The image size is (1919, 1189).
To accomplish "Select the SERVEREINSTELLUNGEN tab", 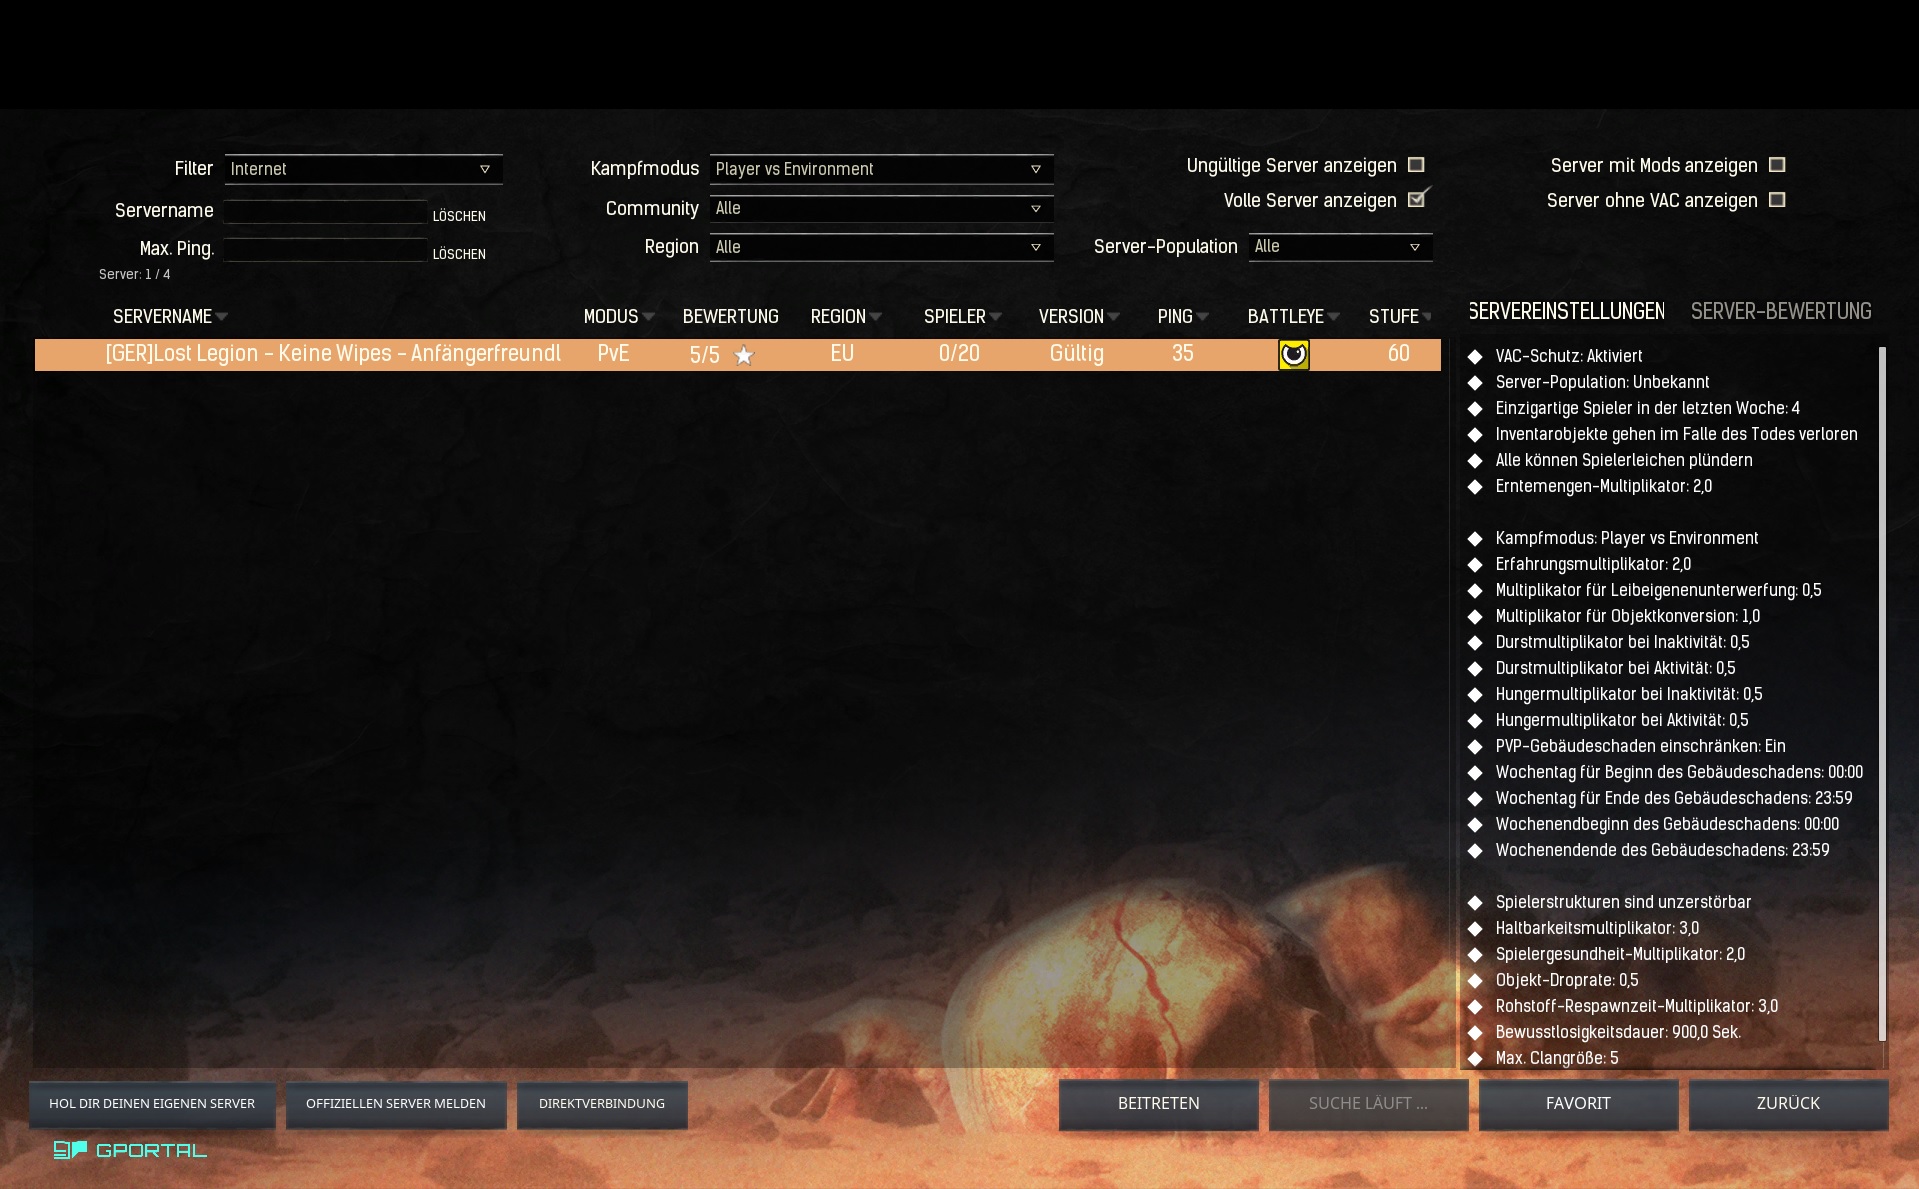I will pyautogui.click(x=1566, y=312).
